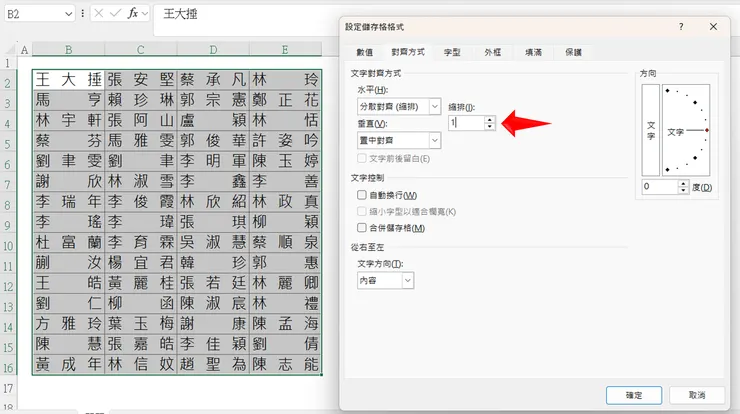Open the Name Box dropdown arrow

[68, 14]
